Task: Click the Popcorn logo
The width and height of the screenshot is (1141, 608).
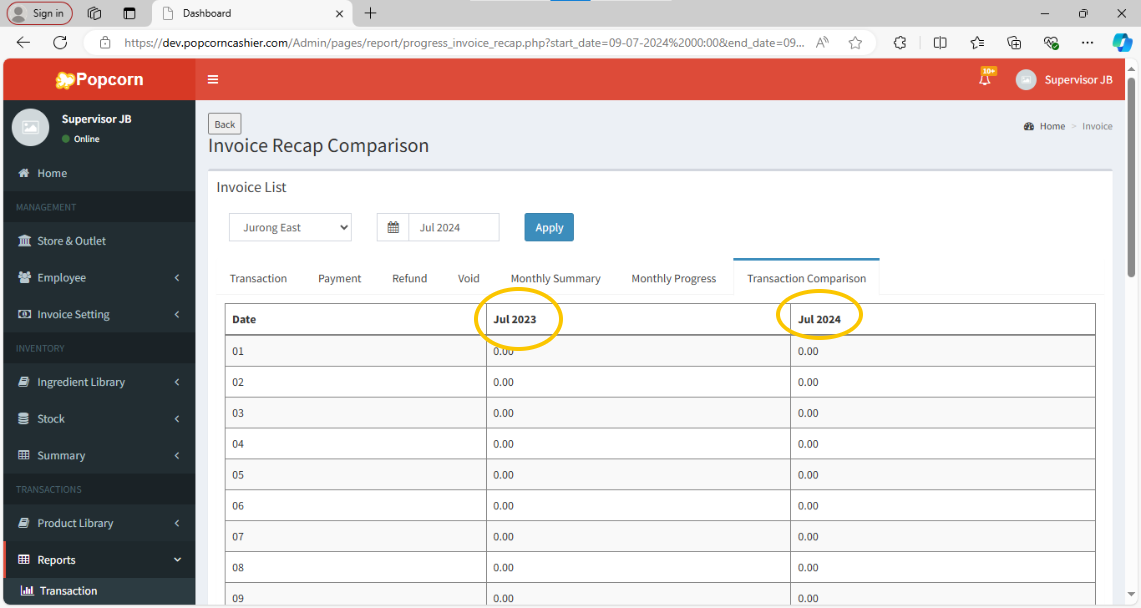Action: tap(100, 79)
